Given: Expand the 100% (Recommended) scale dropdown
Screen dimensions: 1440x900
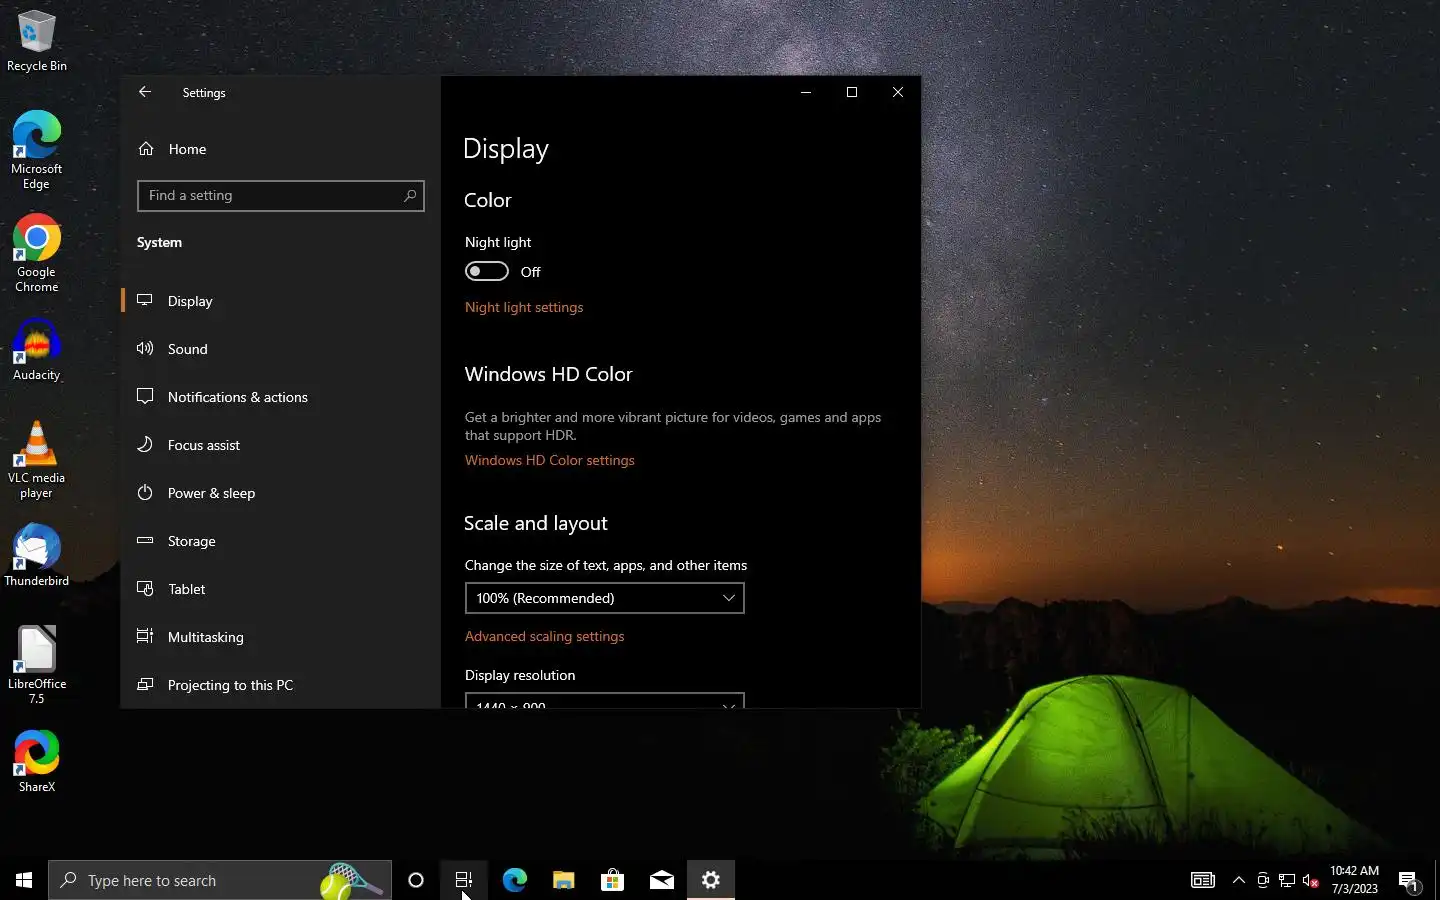Looking at the screenshot, I should [604, 598].
